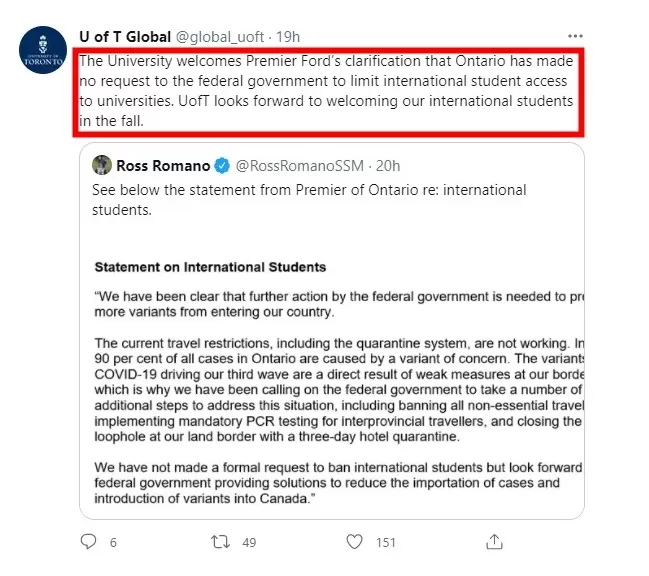Click the retweet arrows icon
The image size is (649, 576).
(x=220, y=542)
